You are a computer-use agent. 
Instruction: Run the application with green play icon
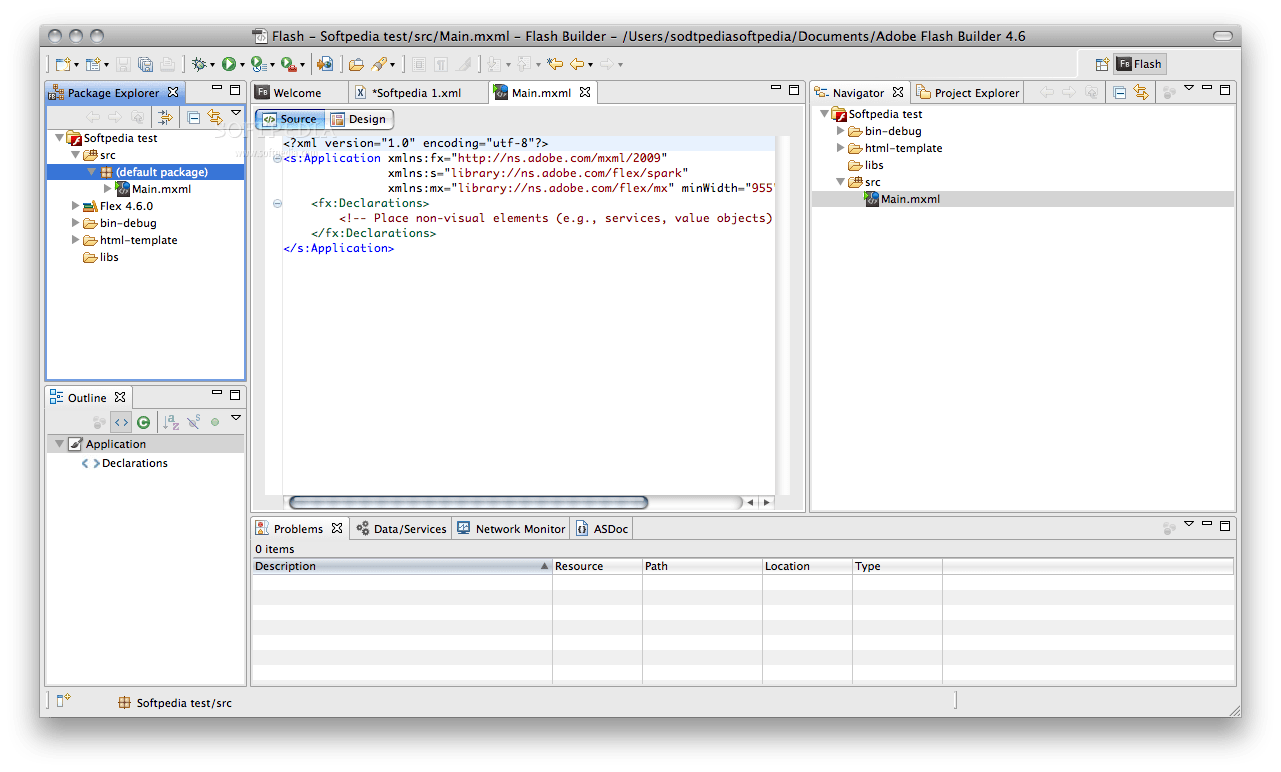coord(229,64)
